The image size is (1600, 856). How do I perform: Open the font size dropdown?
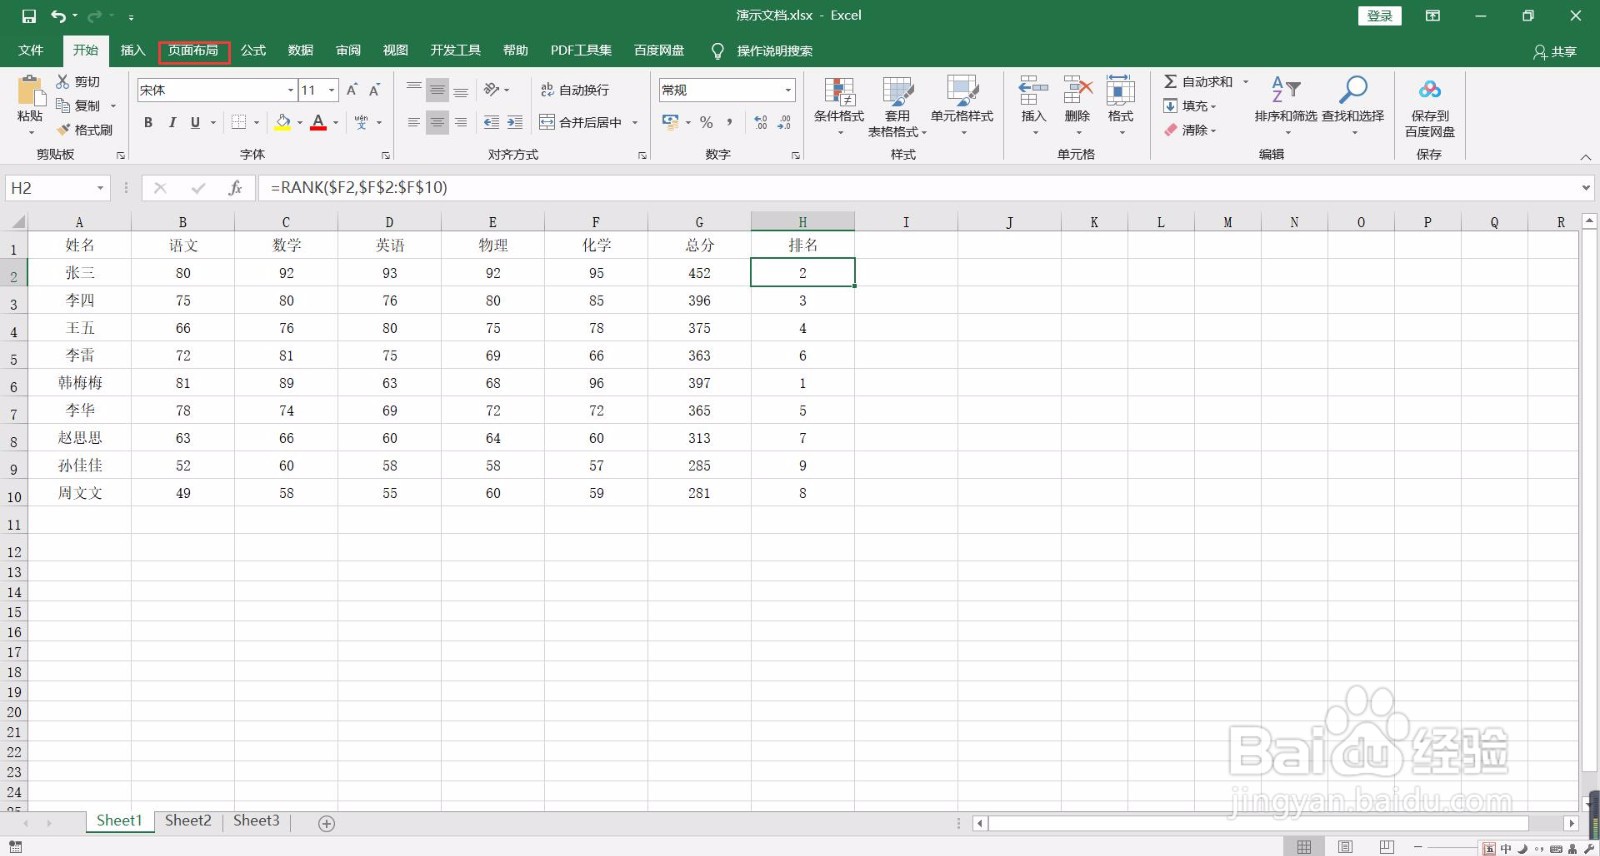point(332,90)
